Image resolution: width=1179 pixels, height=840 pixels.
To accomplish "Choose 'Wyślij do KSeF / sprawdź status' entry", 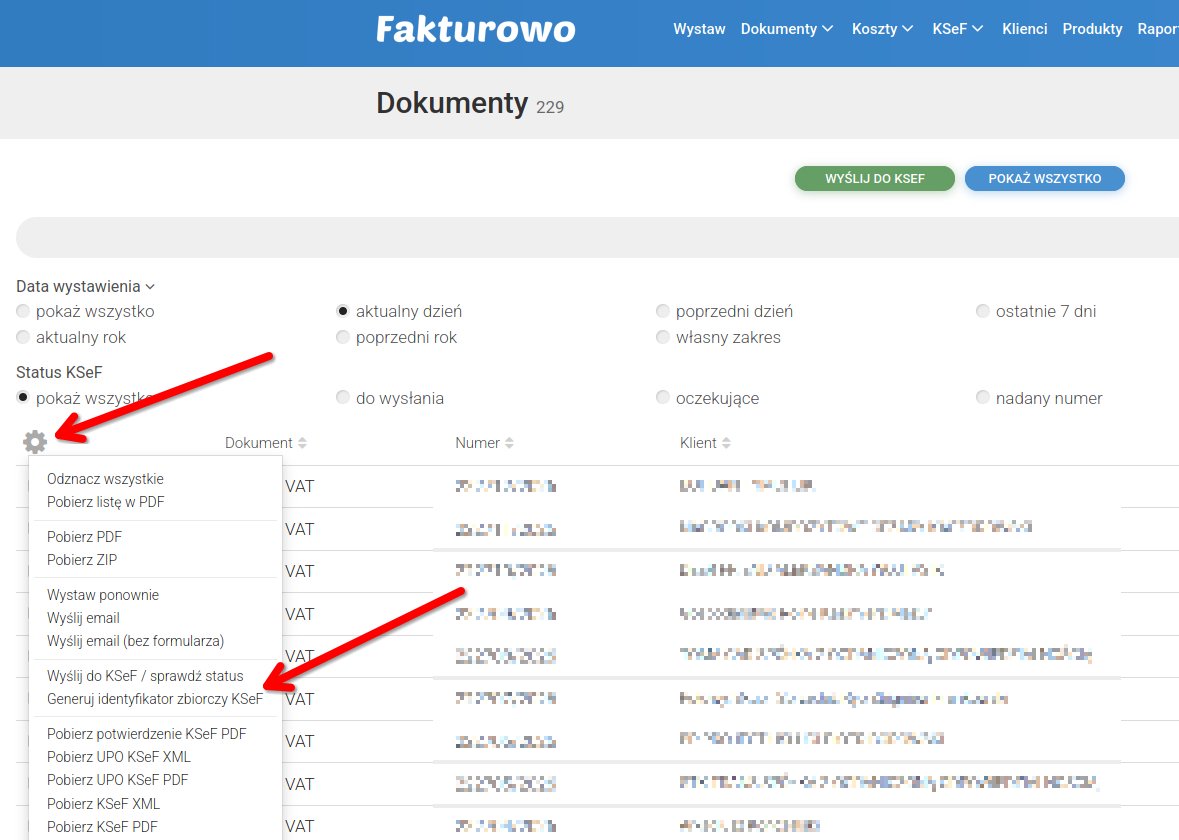I will pyautogui.click(x=145, y=675).
